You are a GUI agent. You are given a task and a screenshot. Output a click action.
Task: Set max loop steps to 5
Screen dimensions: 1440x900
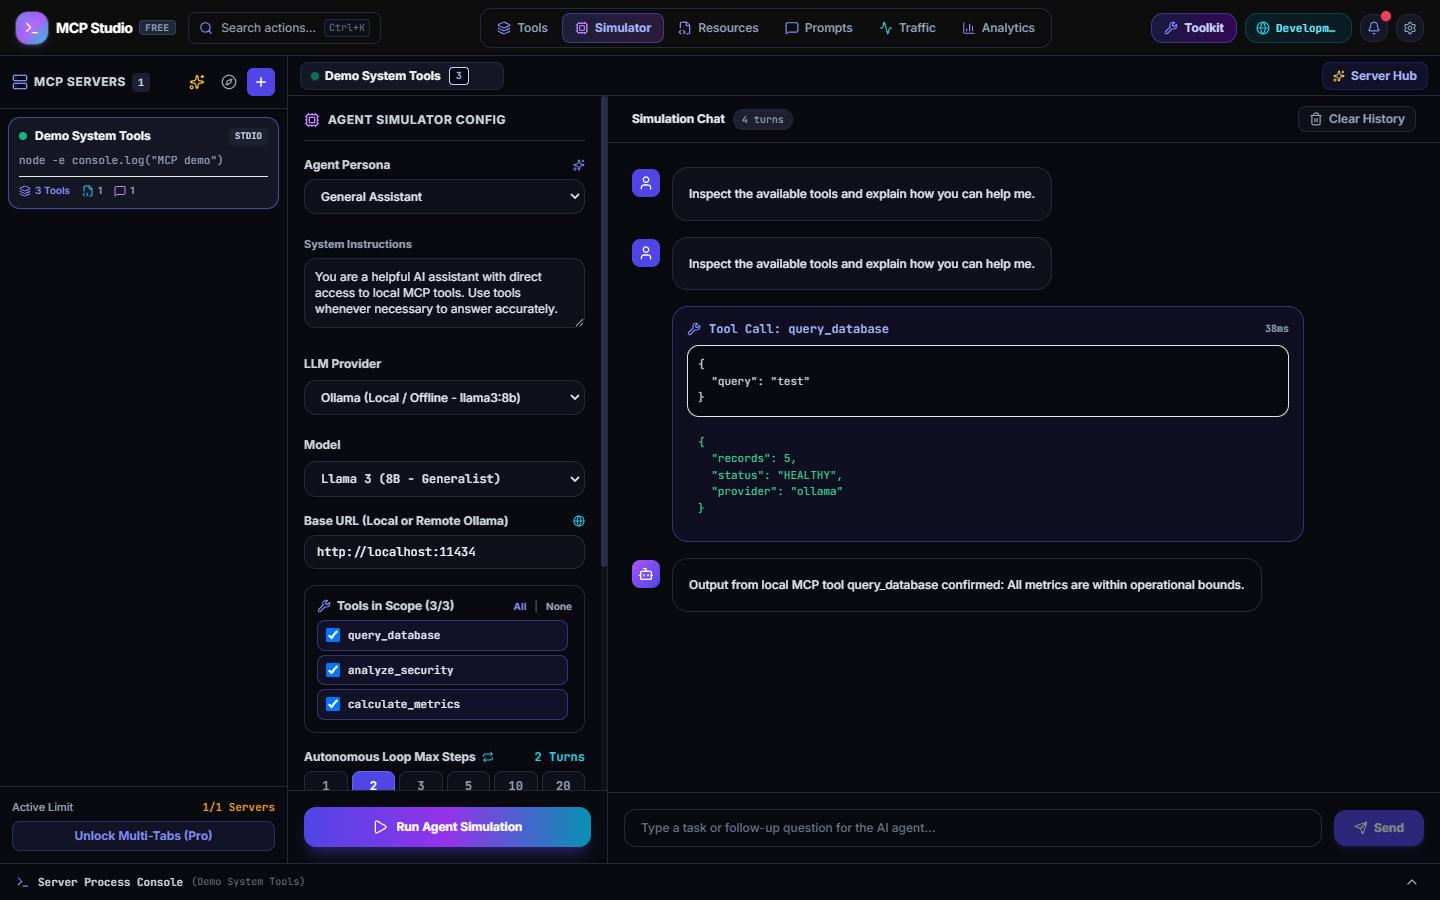[x=468, y=782]
